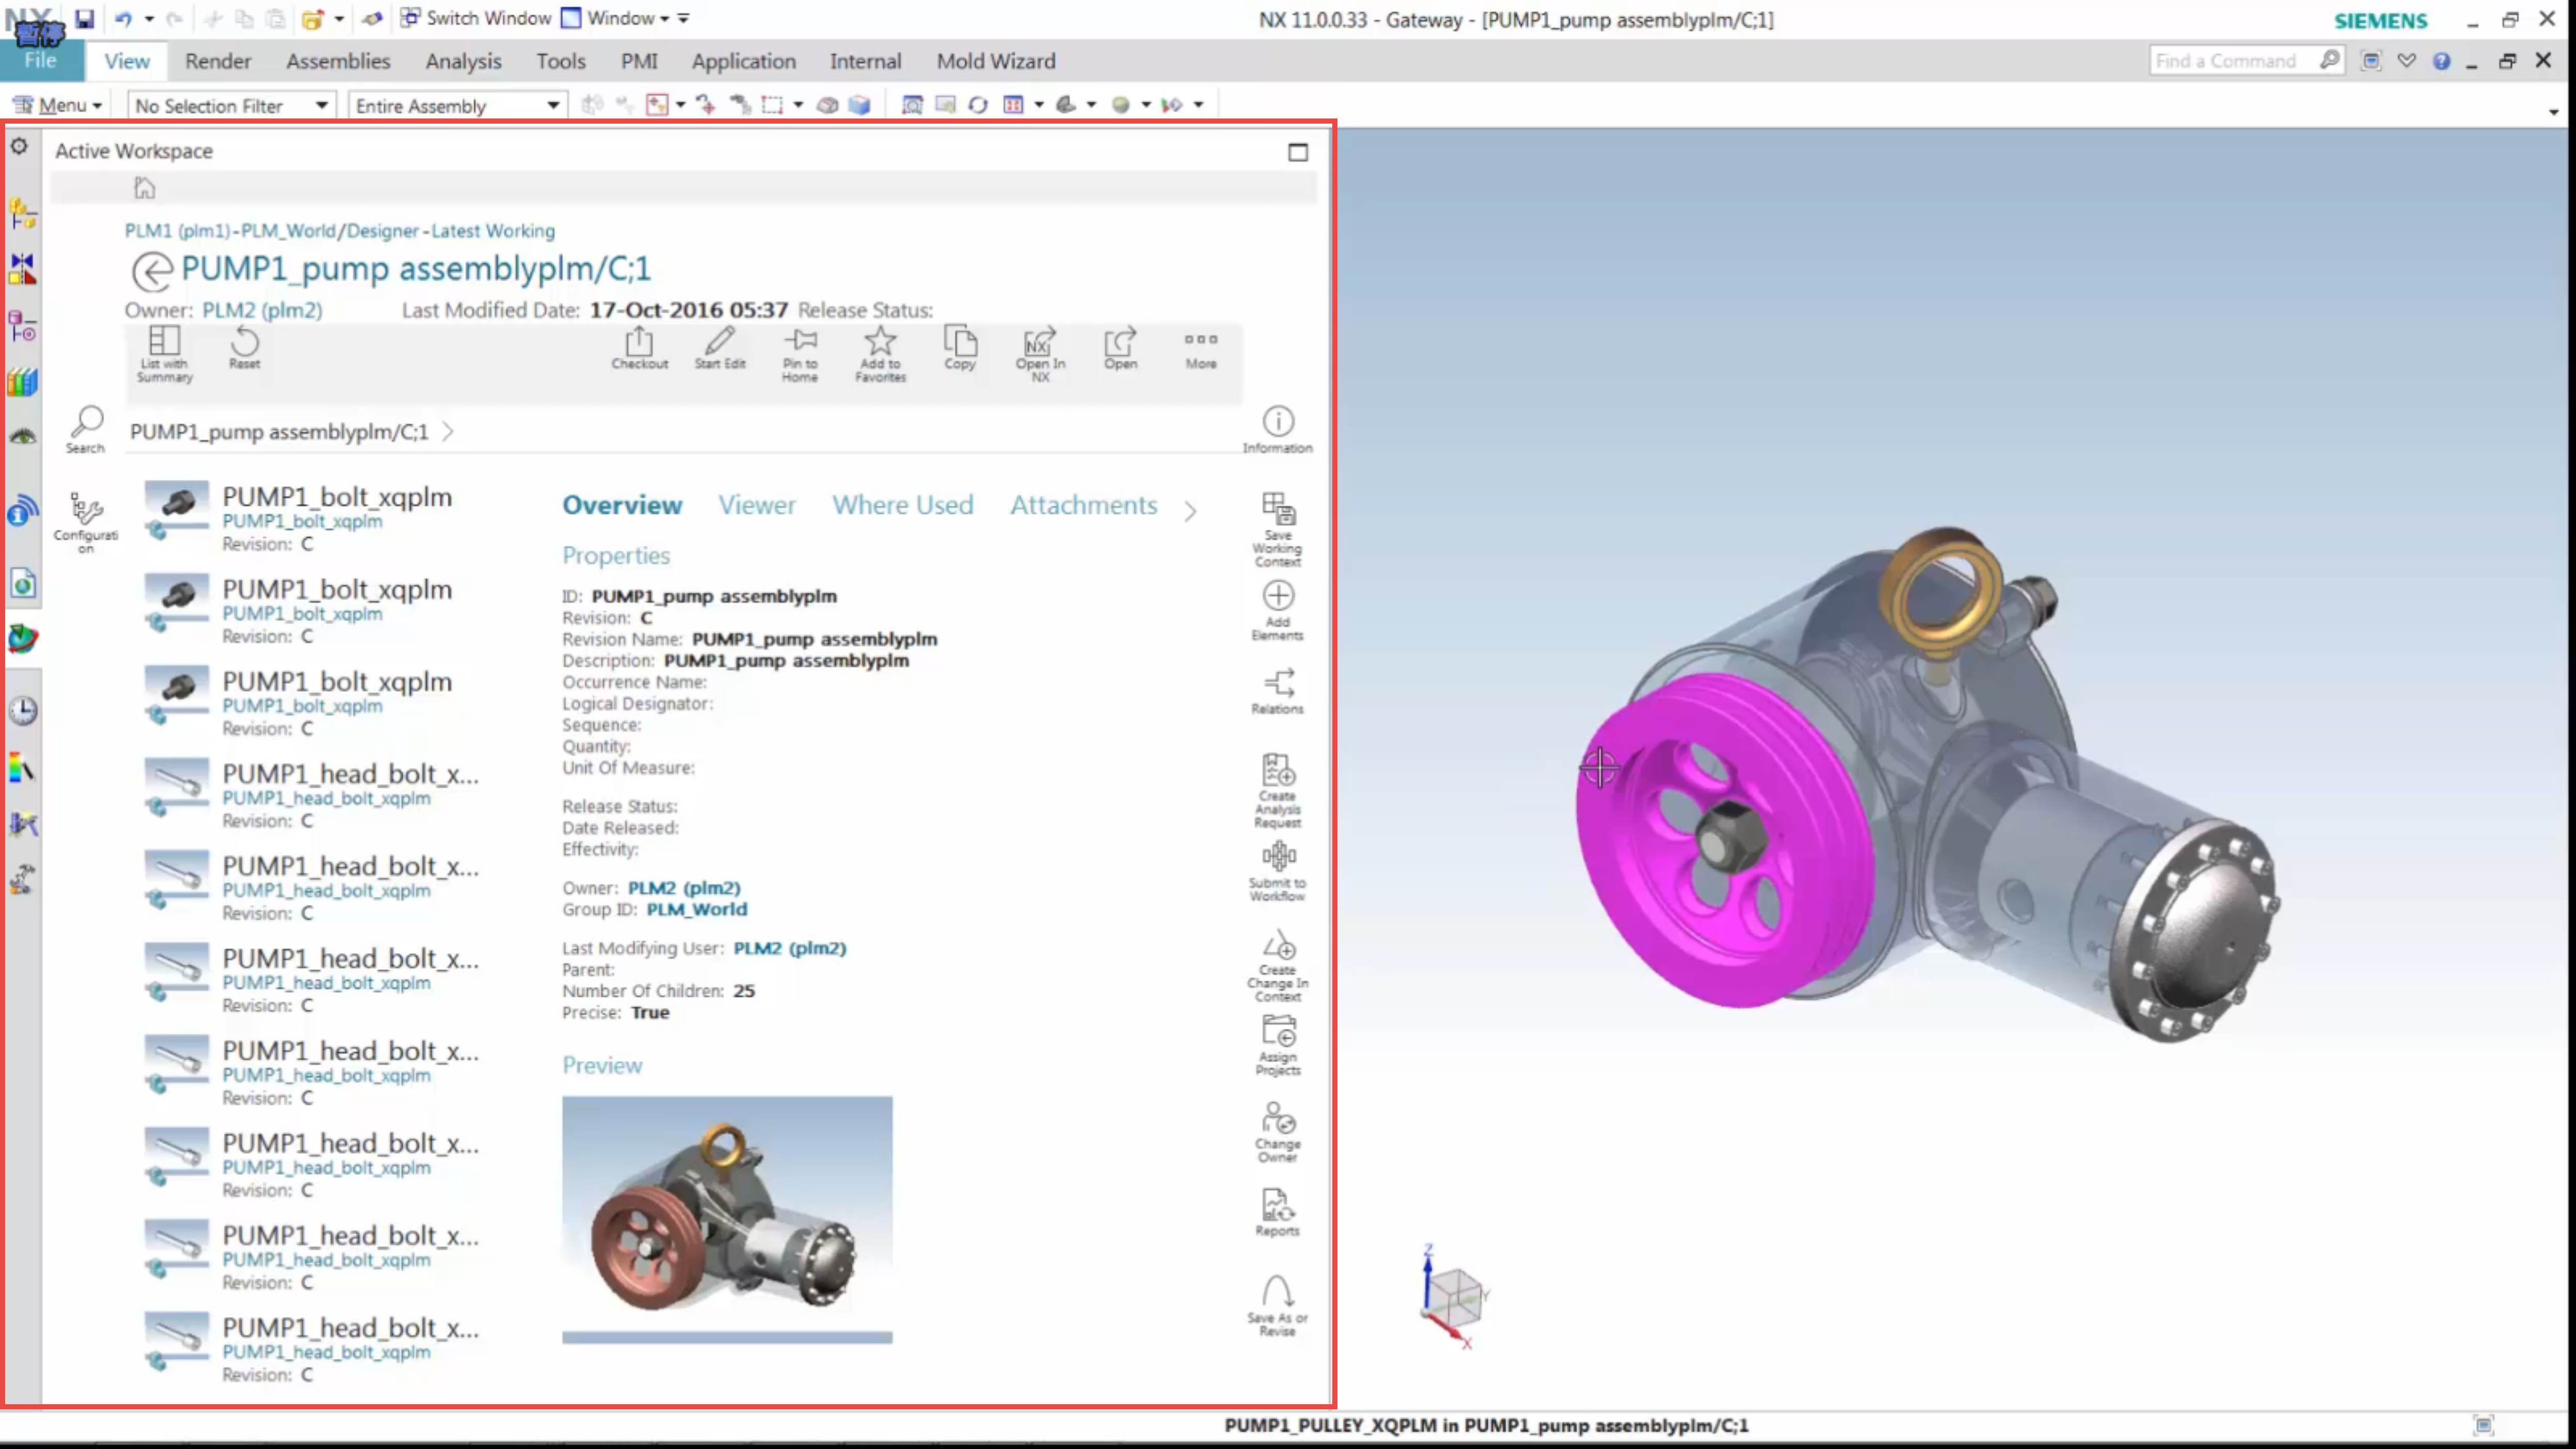
Task: Click the More ellipsis icon
Action: [1201, 350]
